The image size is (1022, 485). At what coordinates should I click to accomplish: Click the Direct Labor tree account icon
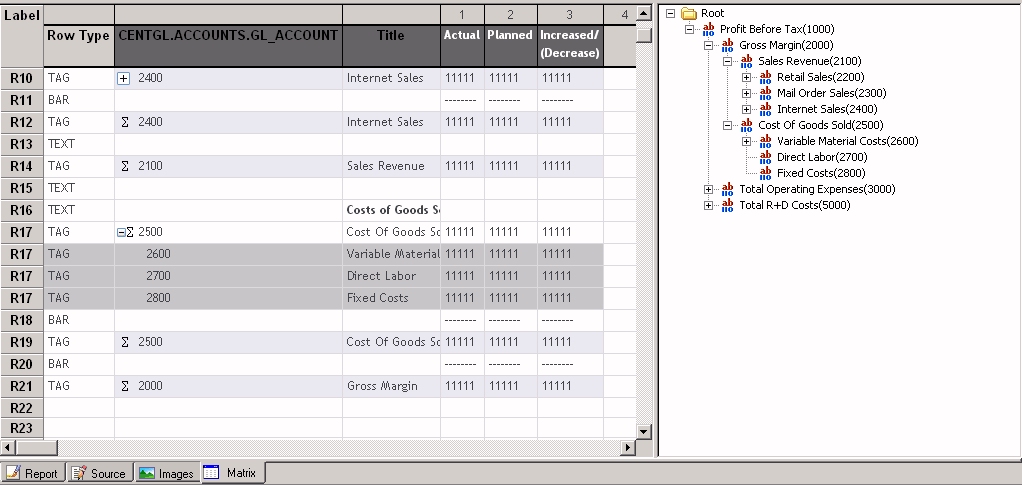(765, 157)
